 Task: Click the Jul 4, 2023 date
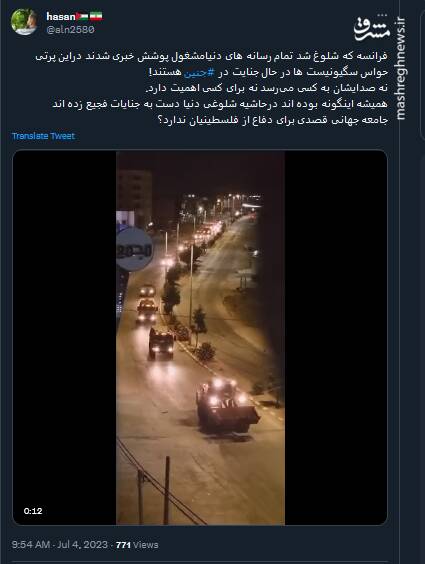point(82,545)
